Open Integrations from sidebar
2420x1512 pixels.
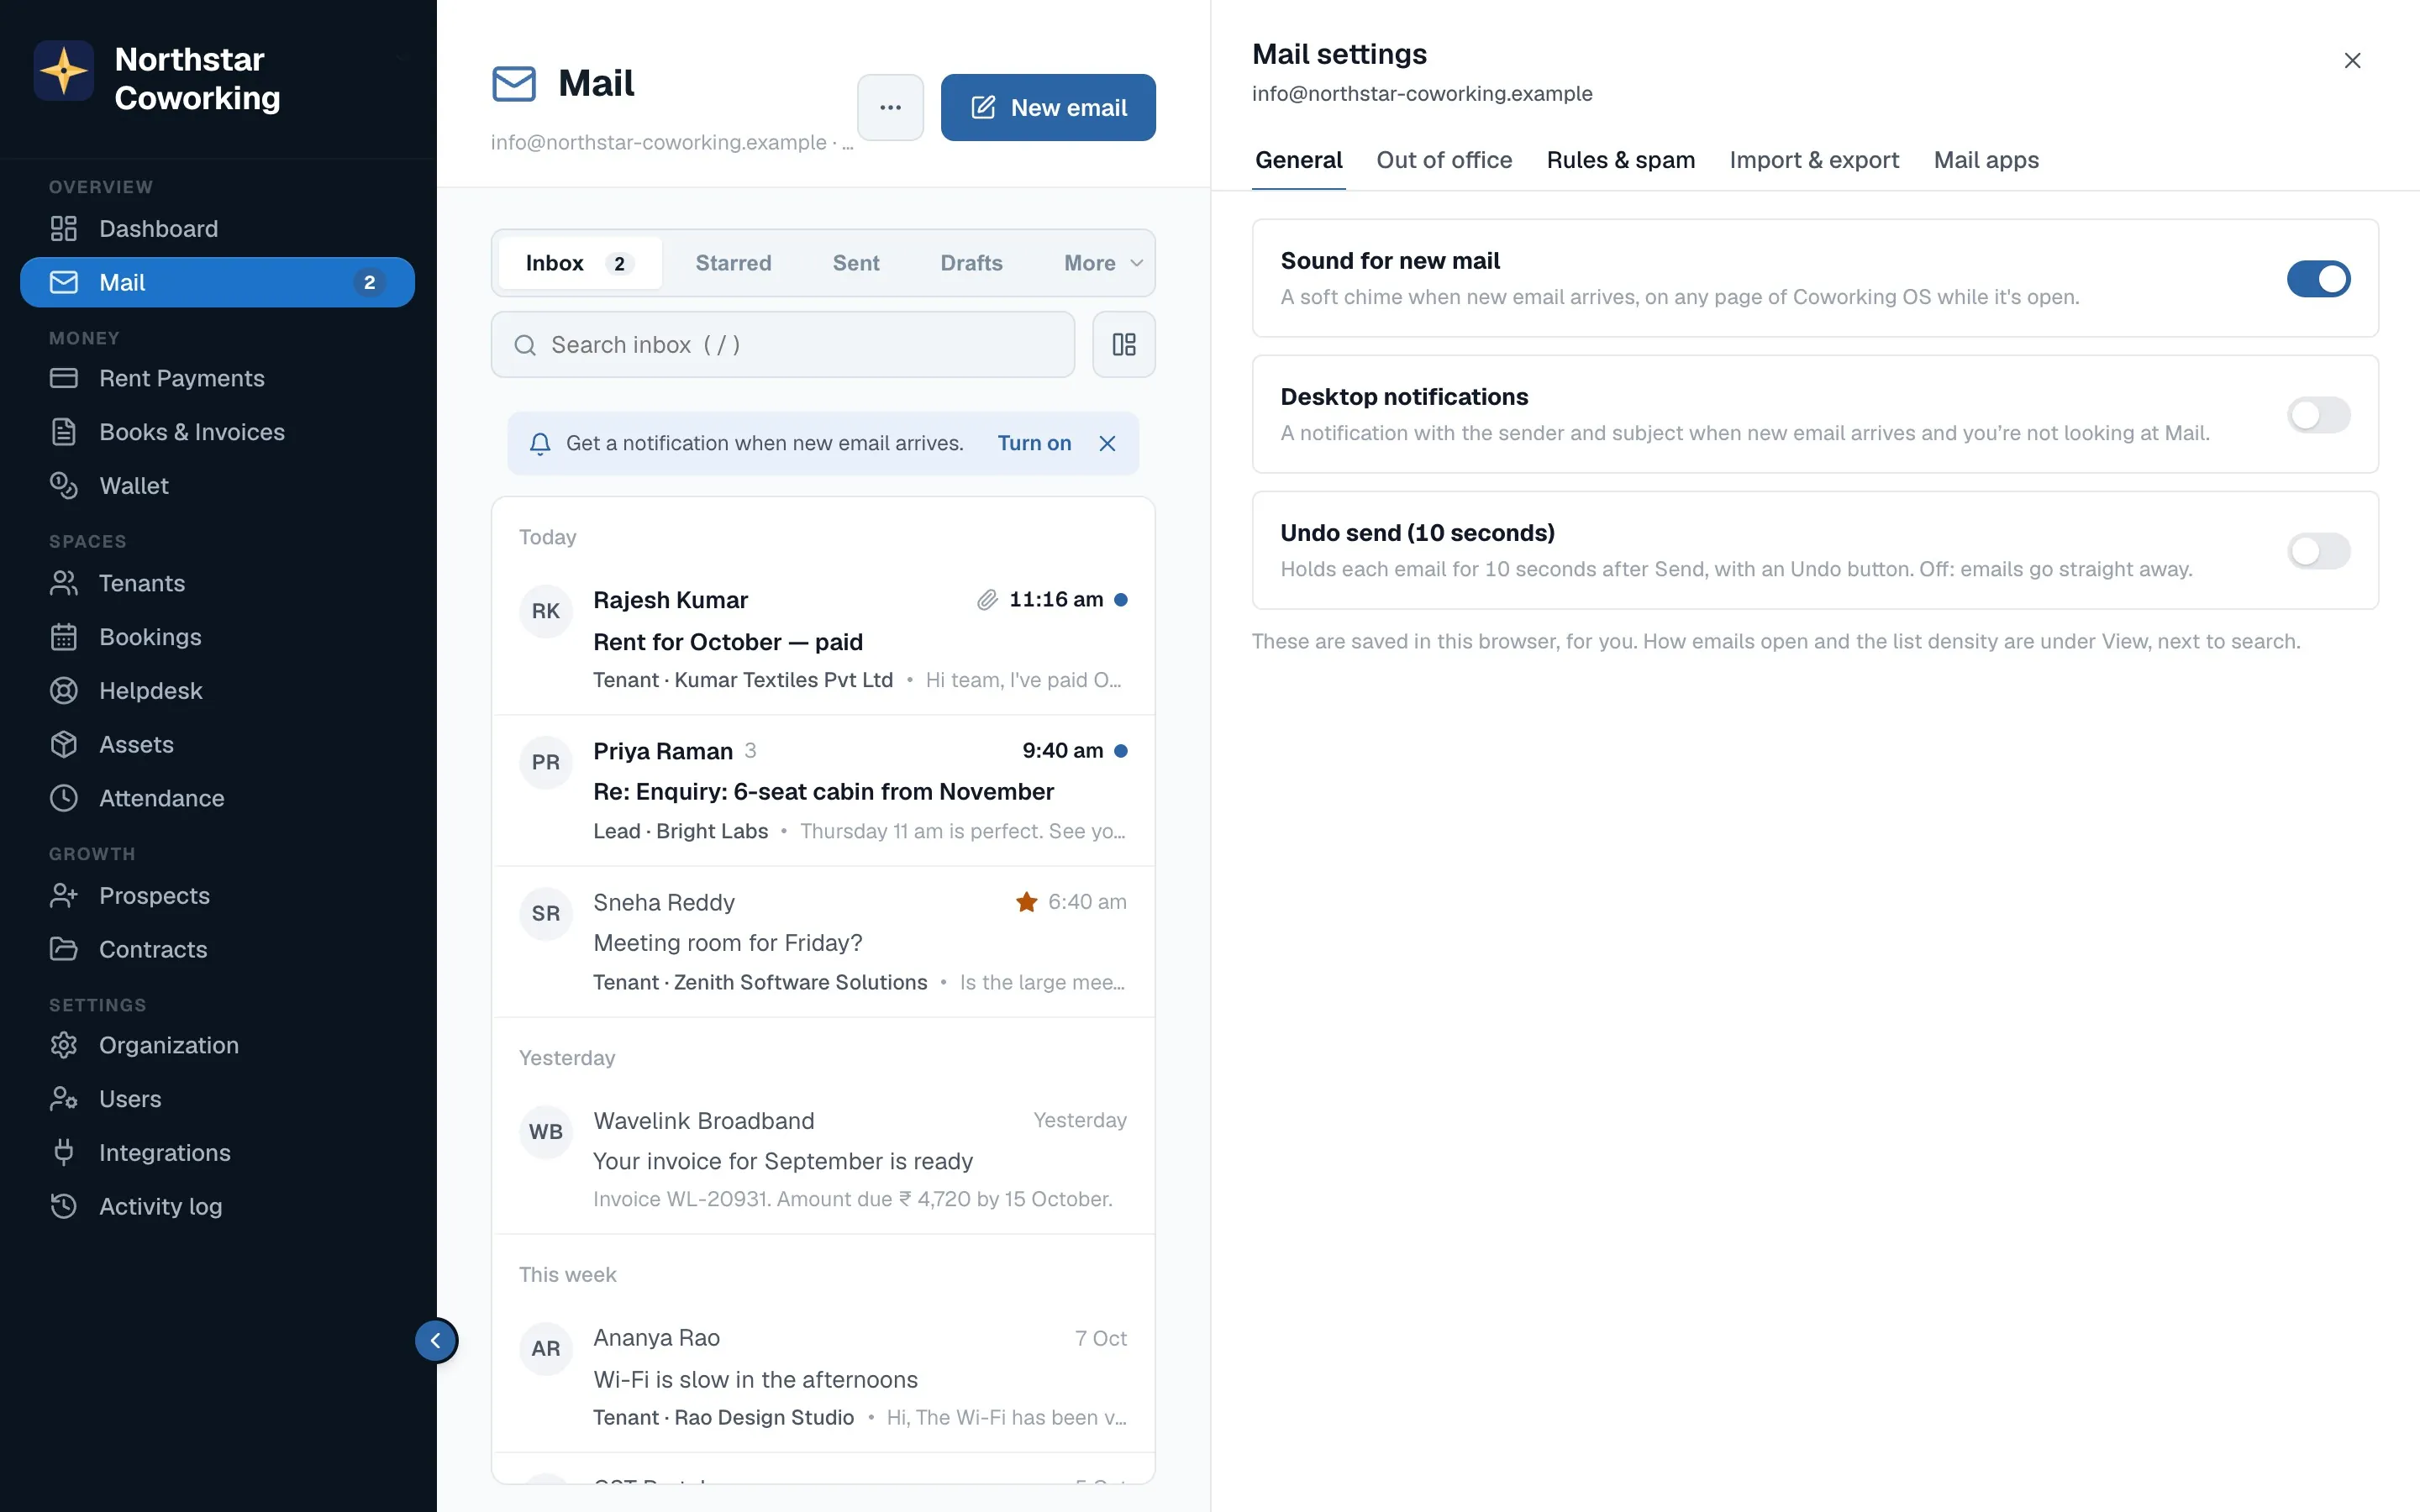tap(217, 1153)
